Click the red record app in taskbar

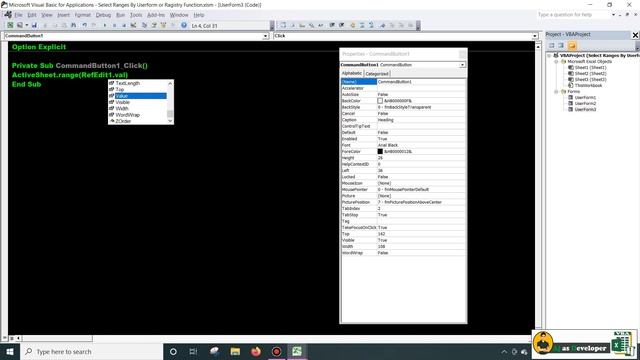click(276, 351)
